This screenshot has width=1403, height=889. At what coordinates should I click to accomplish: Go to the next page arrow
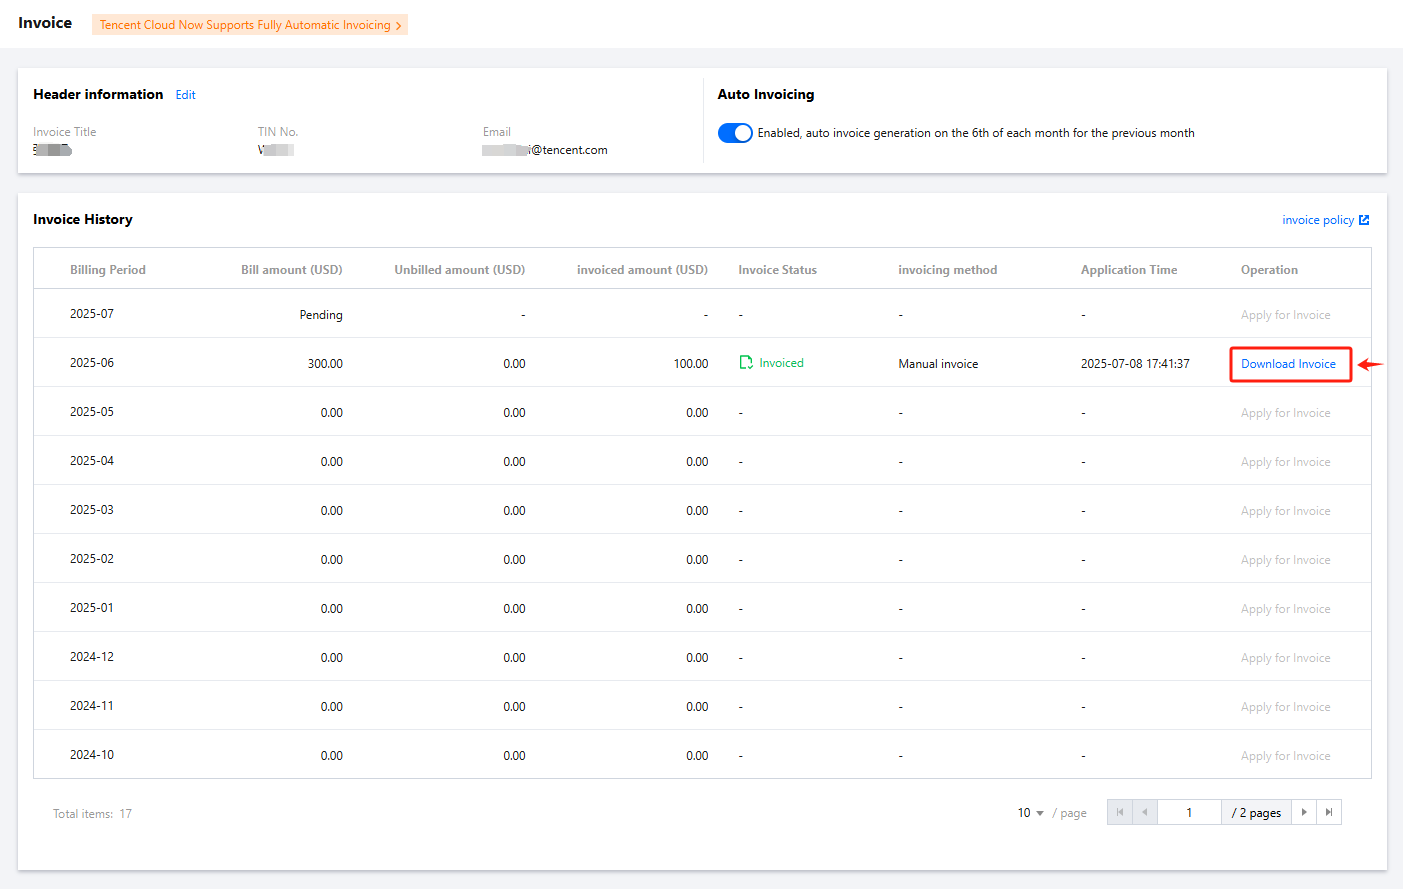[1304, 812]
